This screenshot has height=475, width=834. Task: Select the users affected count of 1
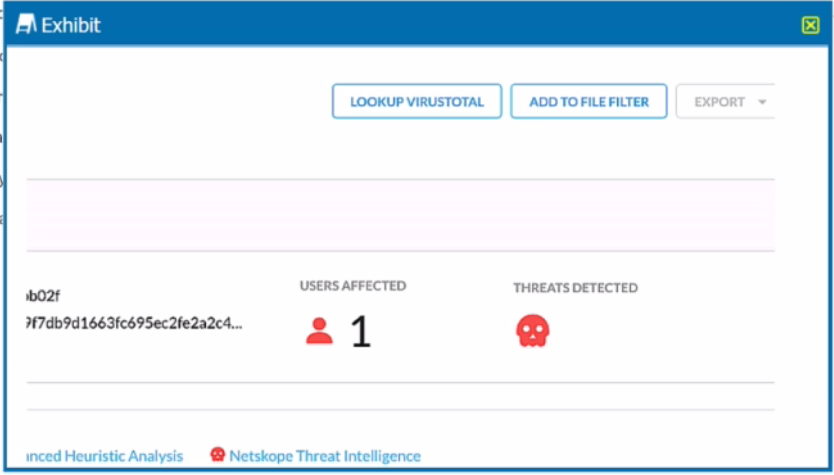pyautogui.click(x=360, y=332)
